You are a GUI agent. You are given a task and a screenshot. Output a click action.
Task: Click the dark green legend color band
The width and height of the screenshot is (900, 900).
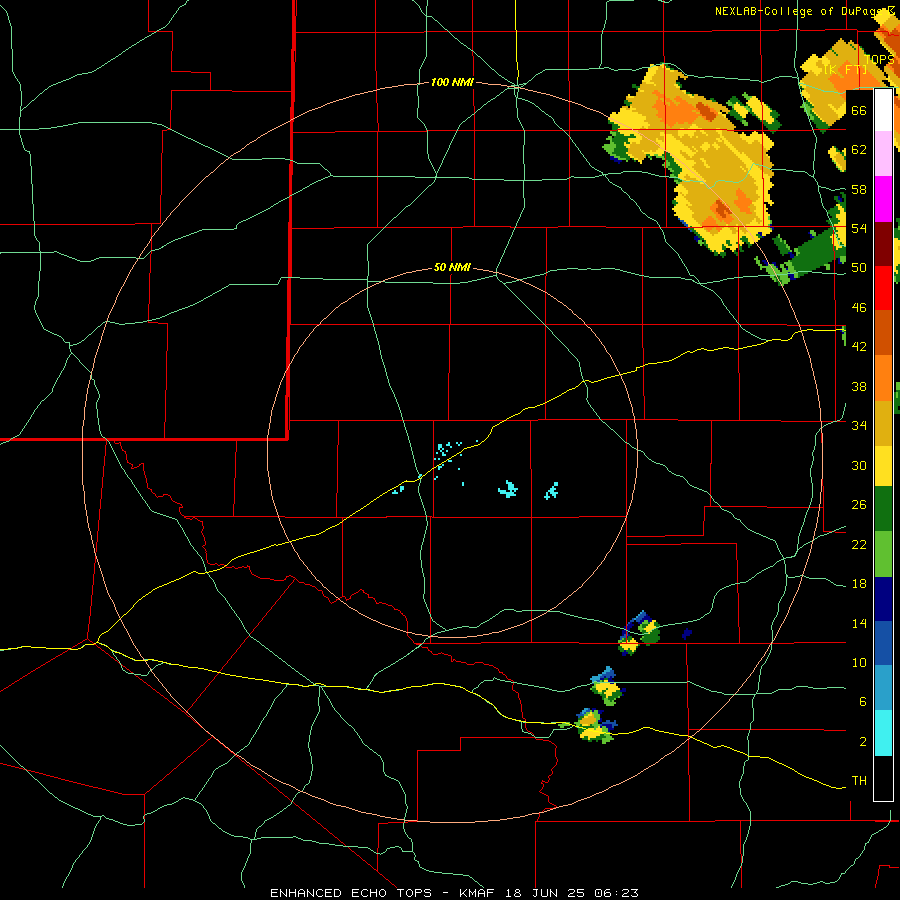click(x=883, y=509)
